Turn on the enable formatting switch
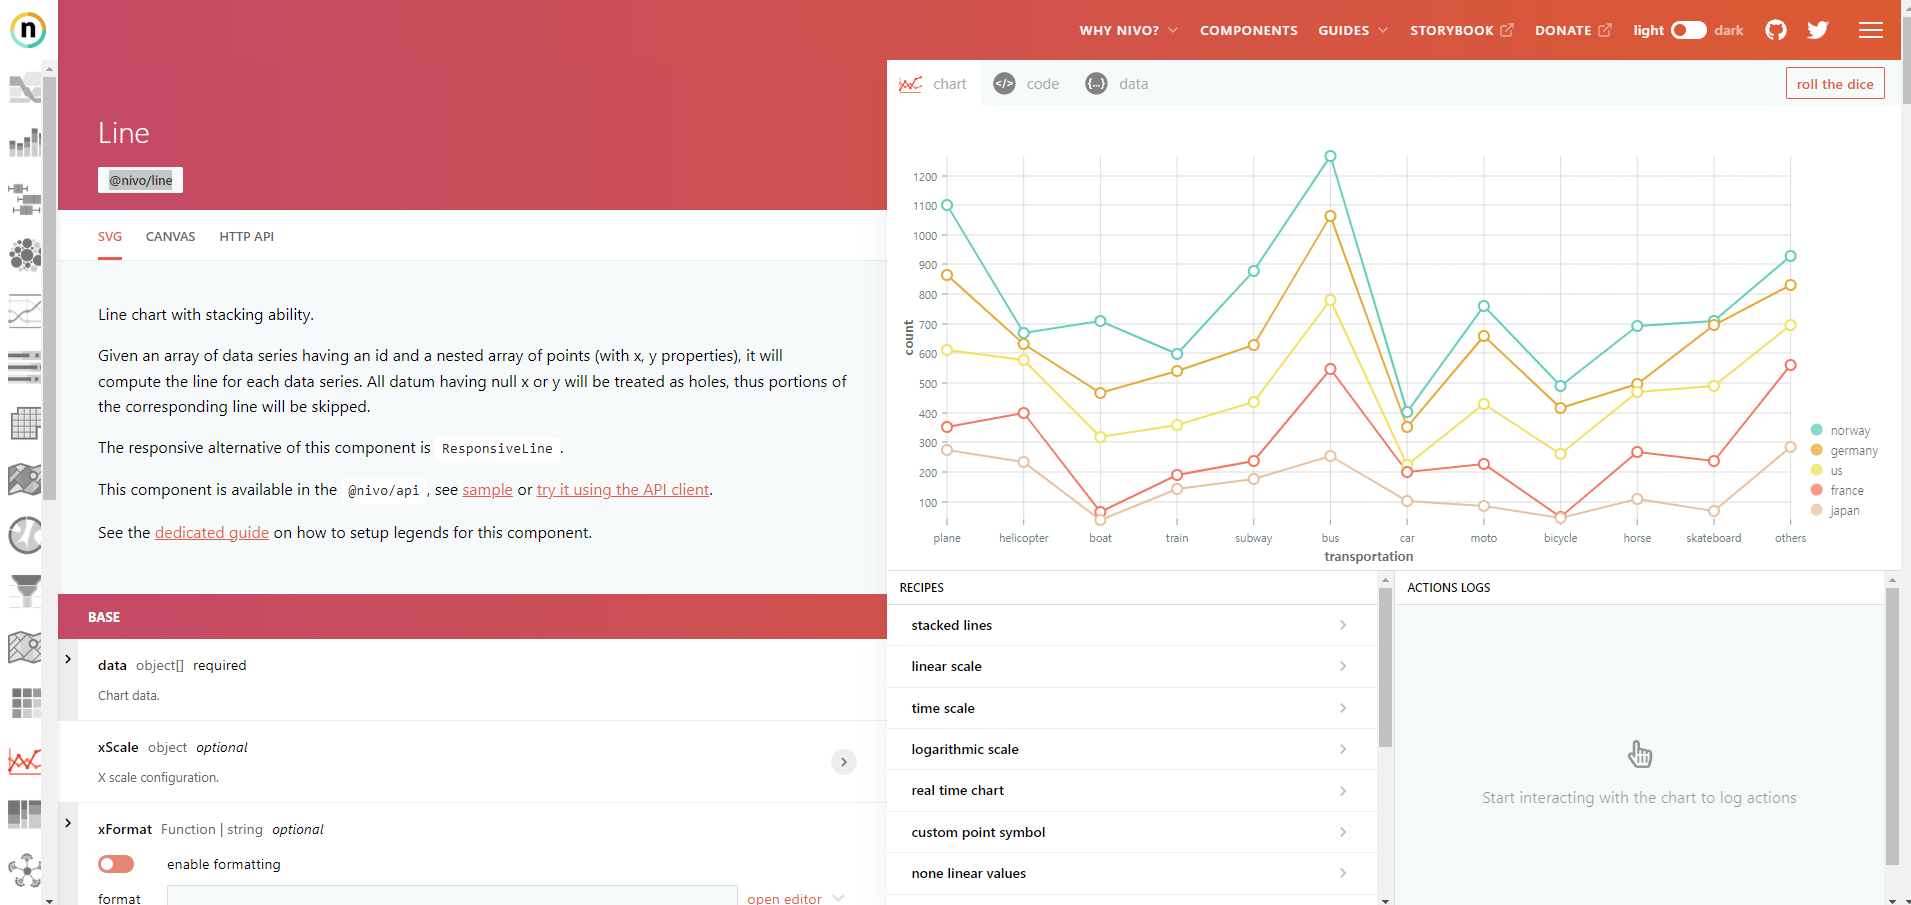This screenshot has height=905, width=1911. pyautogui.click(x=116, y=864)
